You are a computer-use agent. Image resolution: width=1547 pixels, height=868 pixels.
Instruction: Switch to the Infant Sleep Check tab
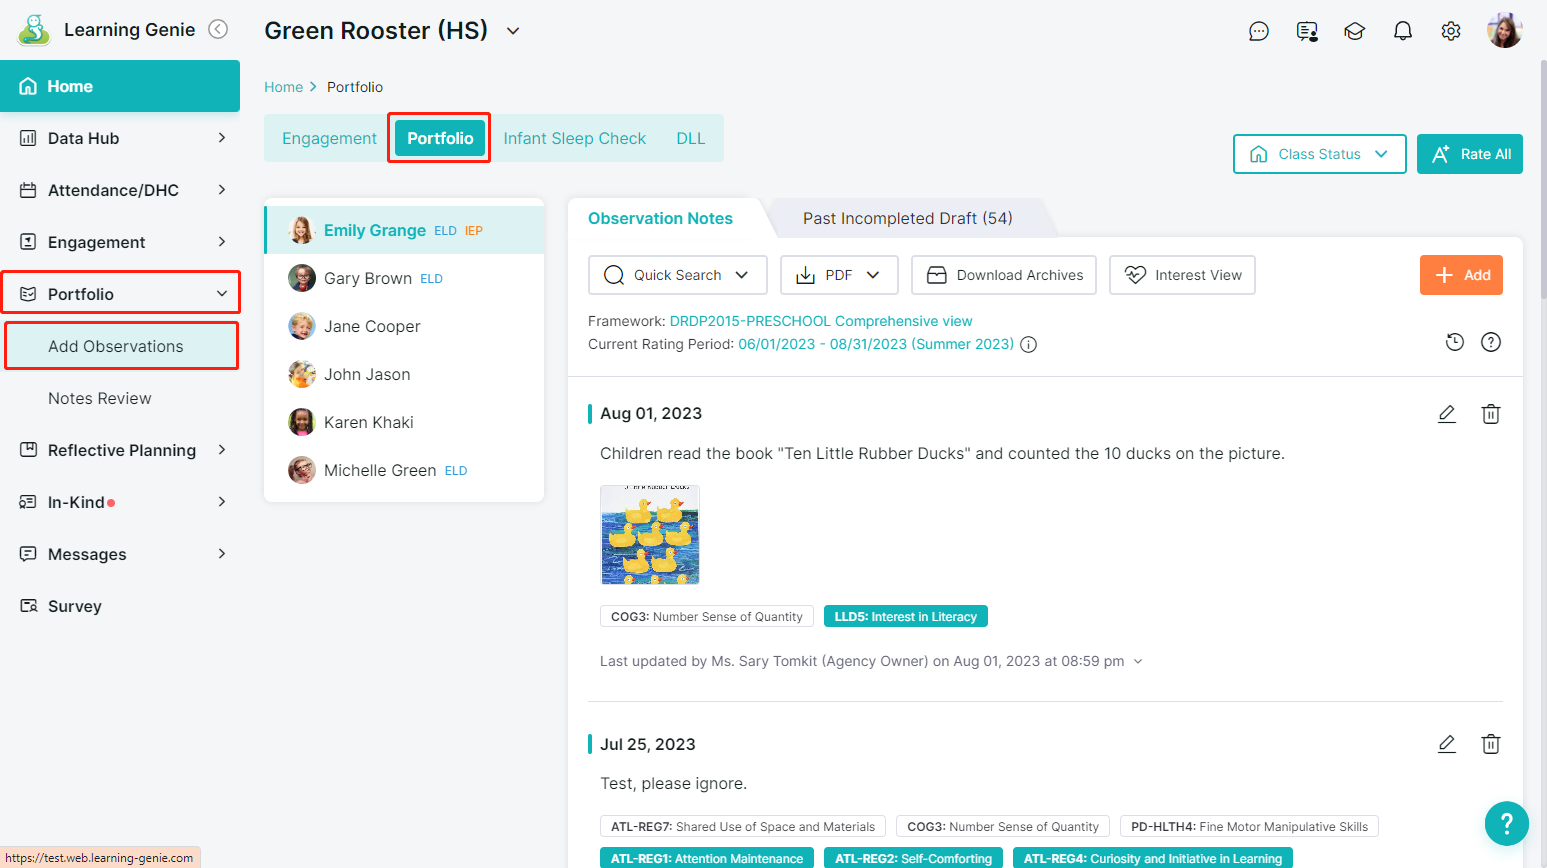pos(574,138)
